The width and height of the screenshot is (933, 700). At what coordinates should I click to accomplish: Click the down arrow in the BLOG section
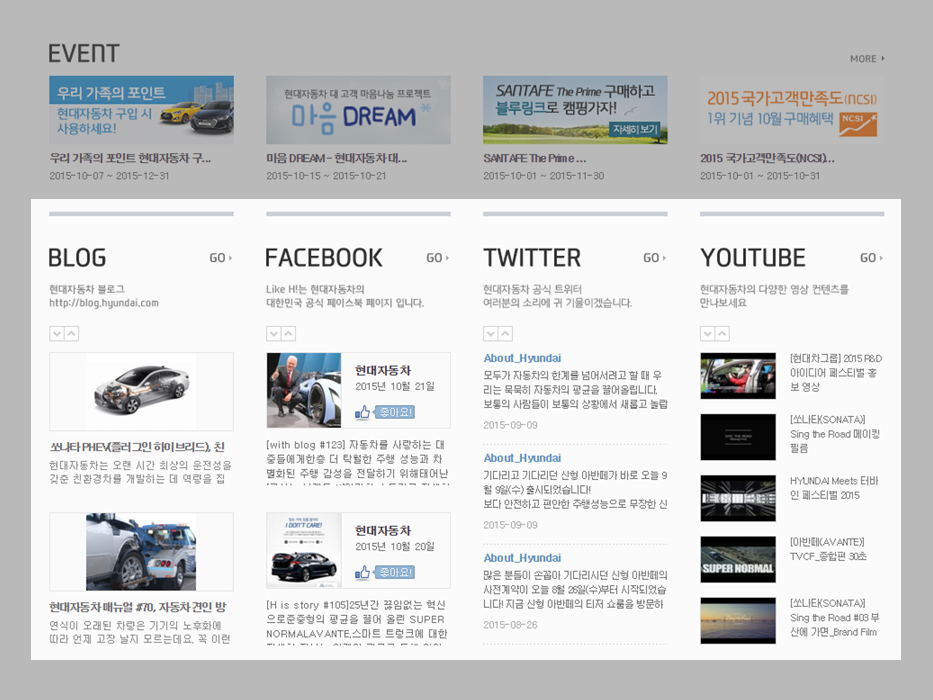pyautogui.click(x=56, y=333)
